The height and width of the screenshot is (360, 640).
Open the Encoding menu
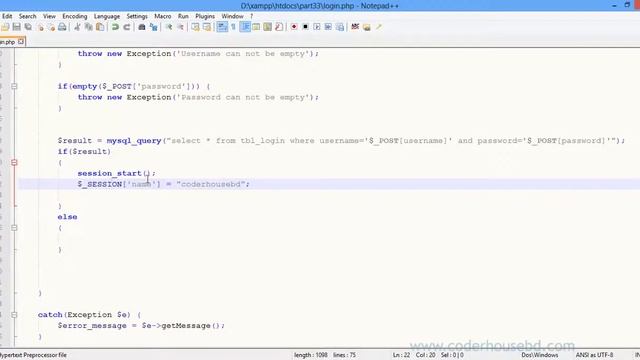coord(75,16)
